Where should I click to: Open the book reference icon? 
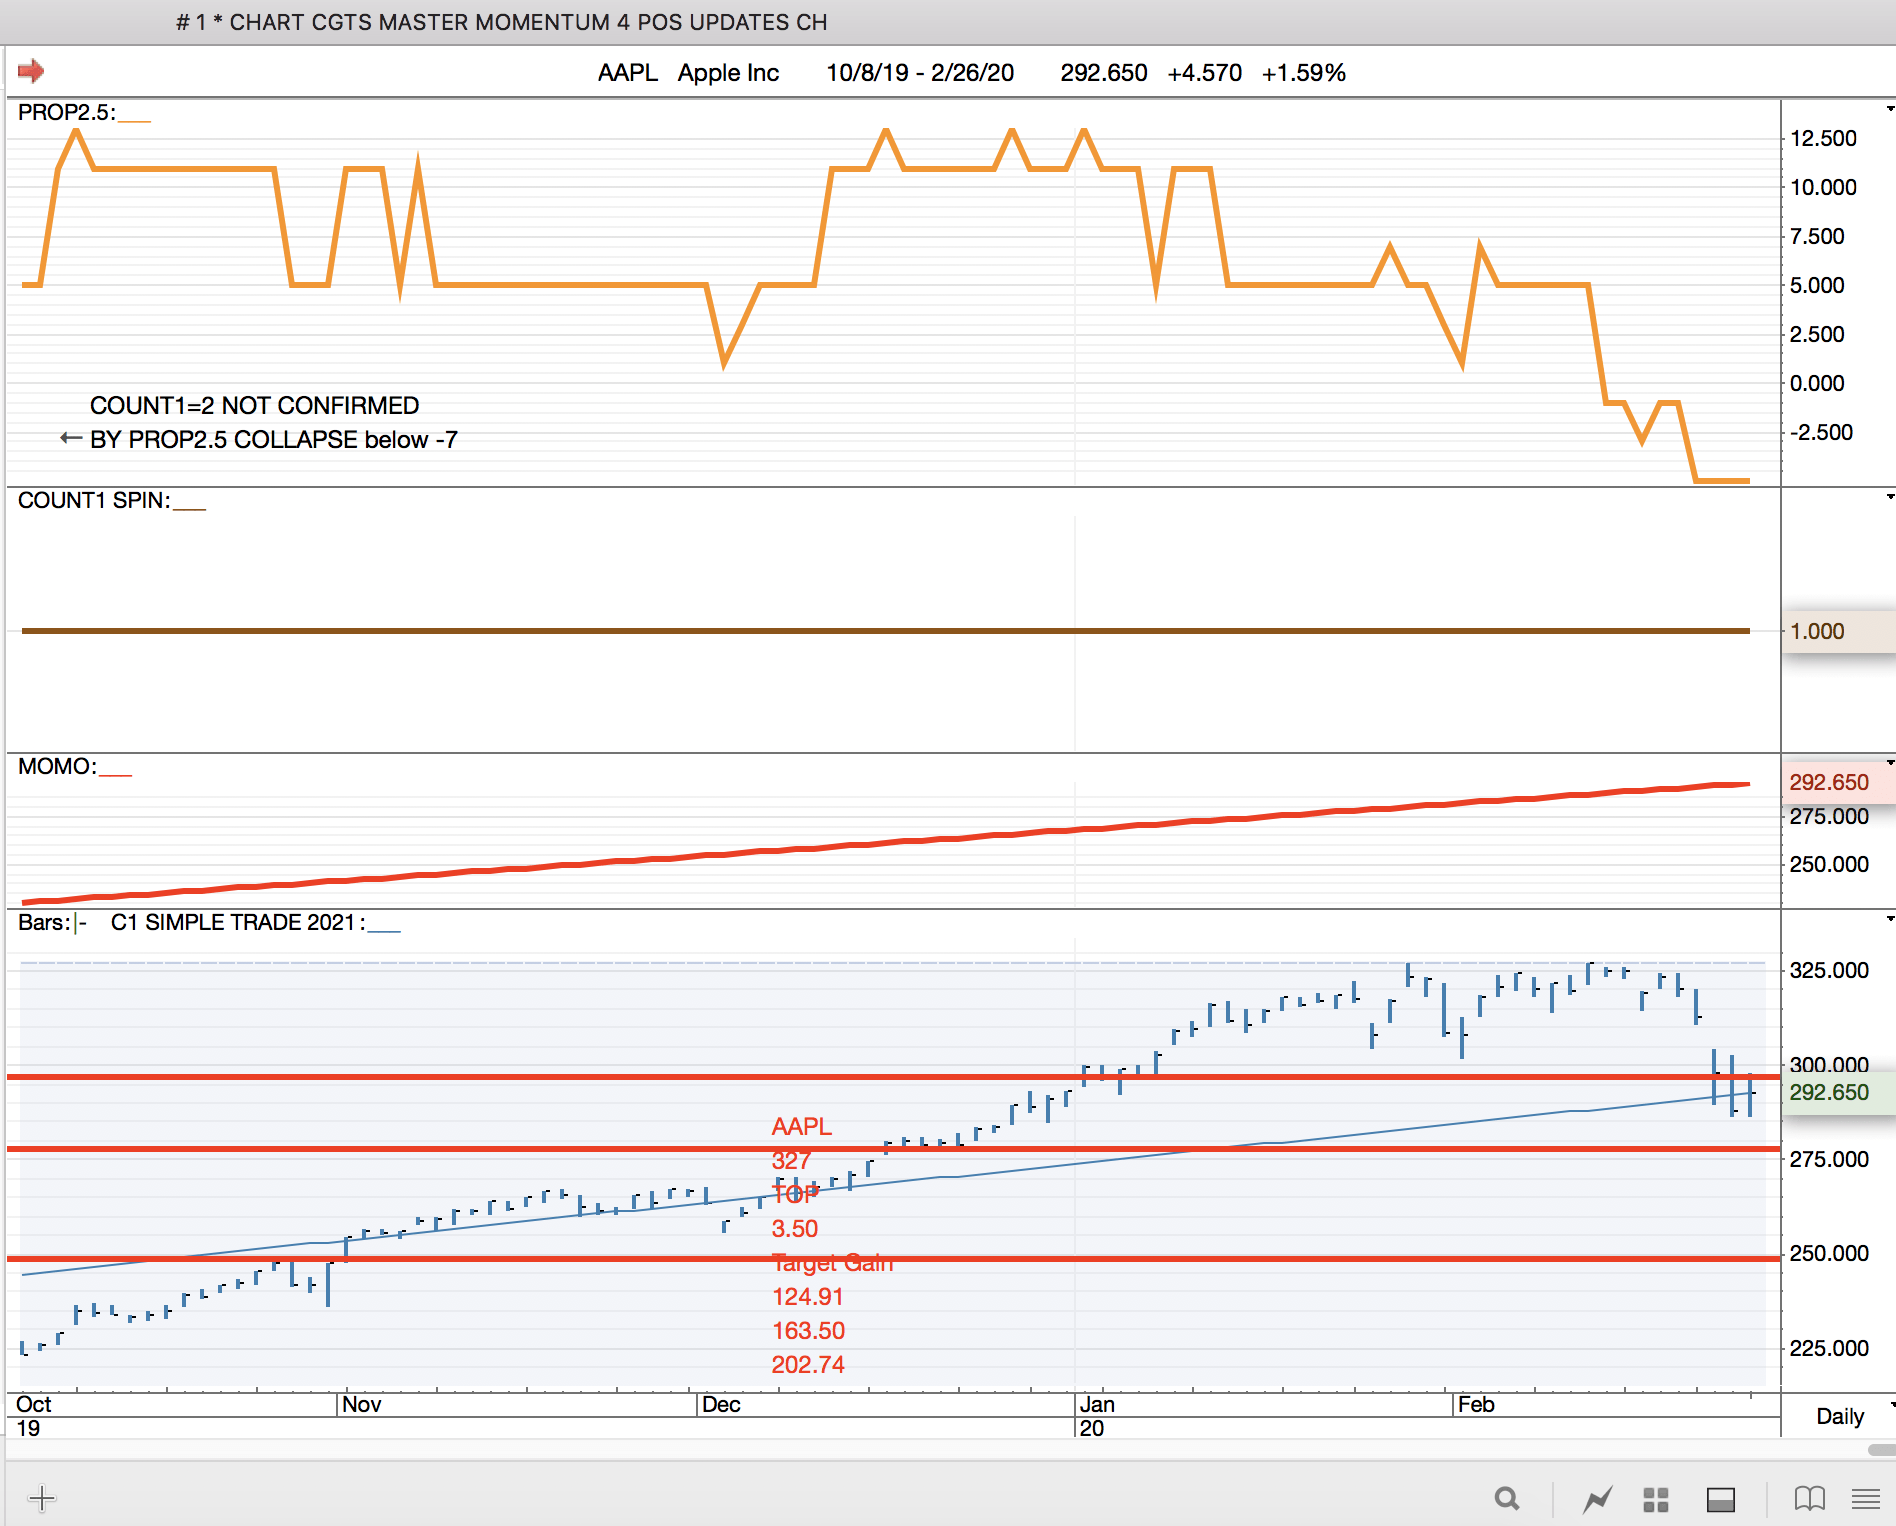1809,1498
